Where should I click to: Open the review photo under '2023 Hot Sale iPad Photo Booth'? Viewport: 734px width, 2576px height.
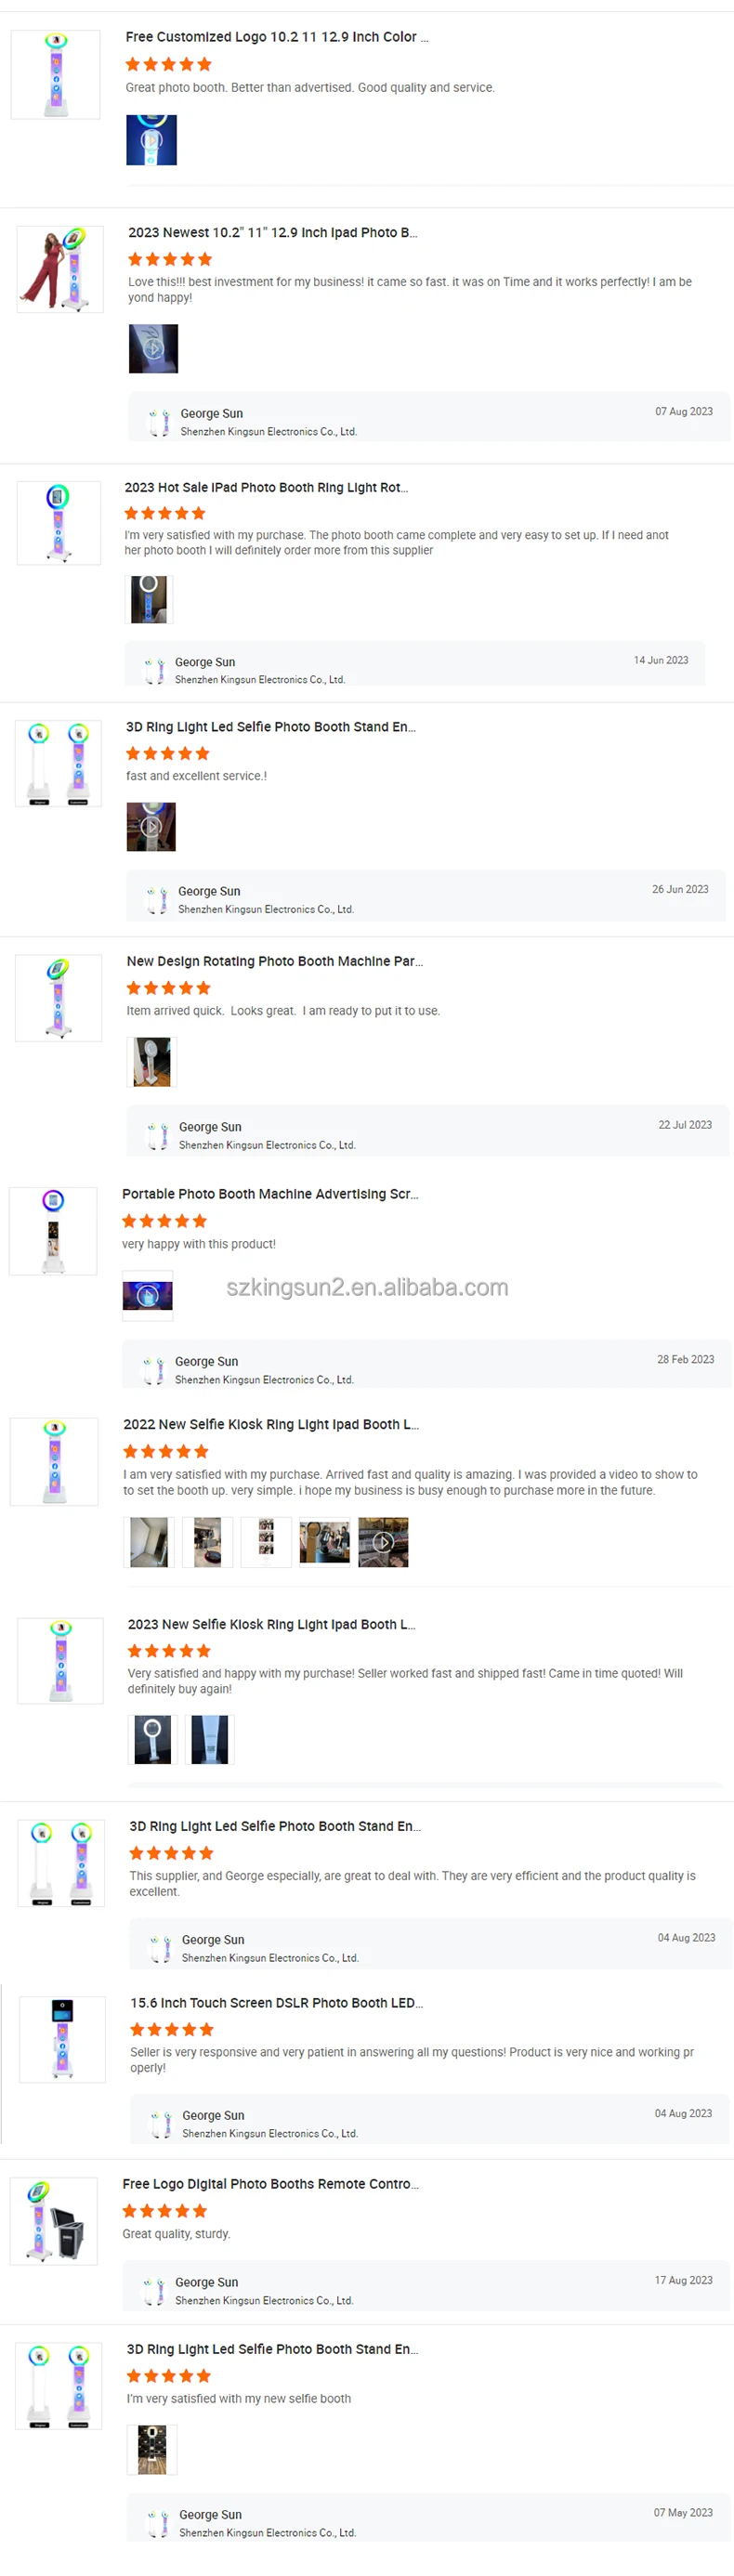click(x=149, y=599)
